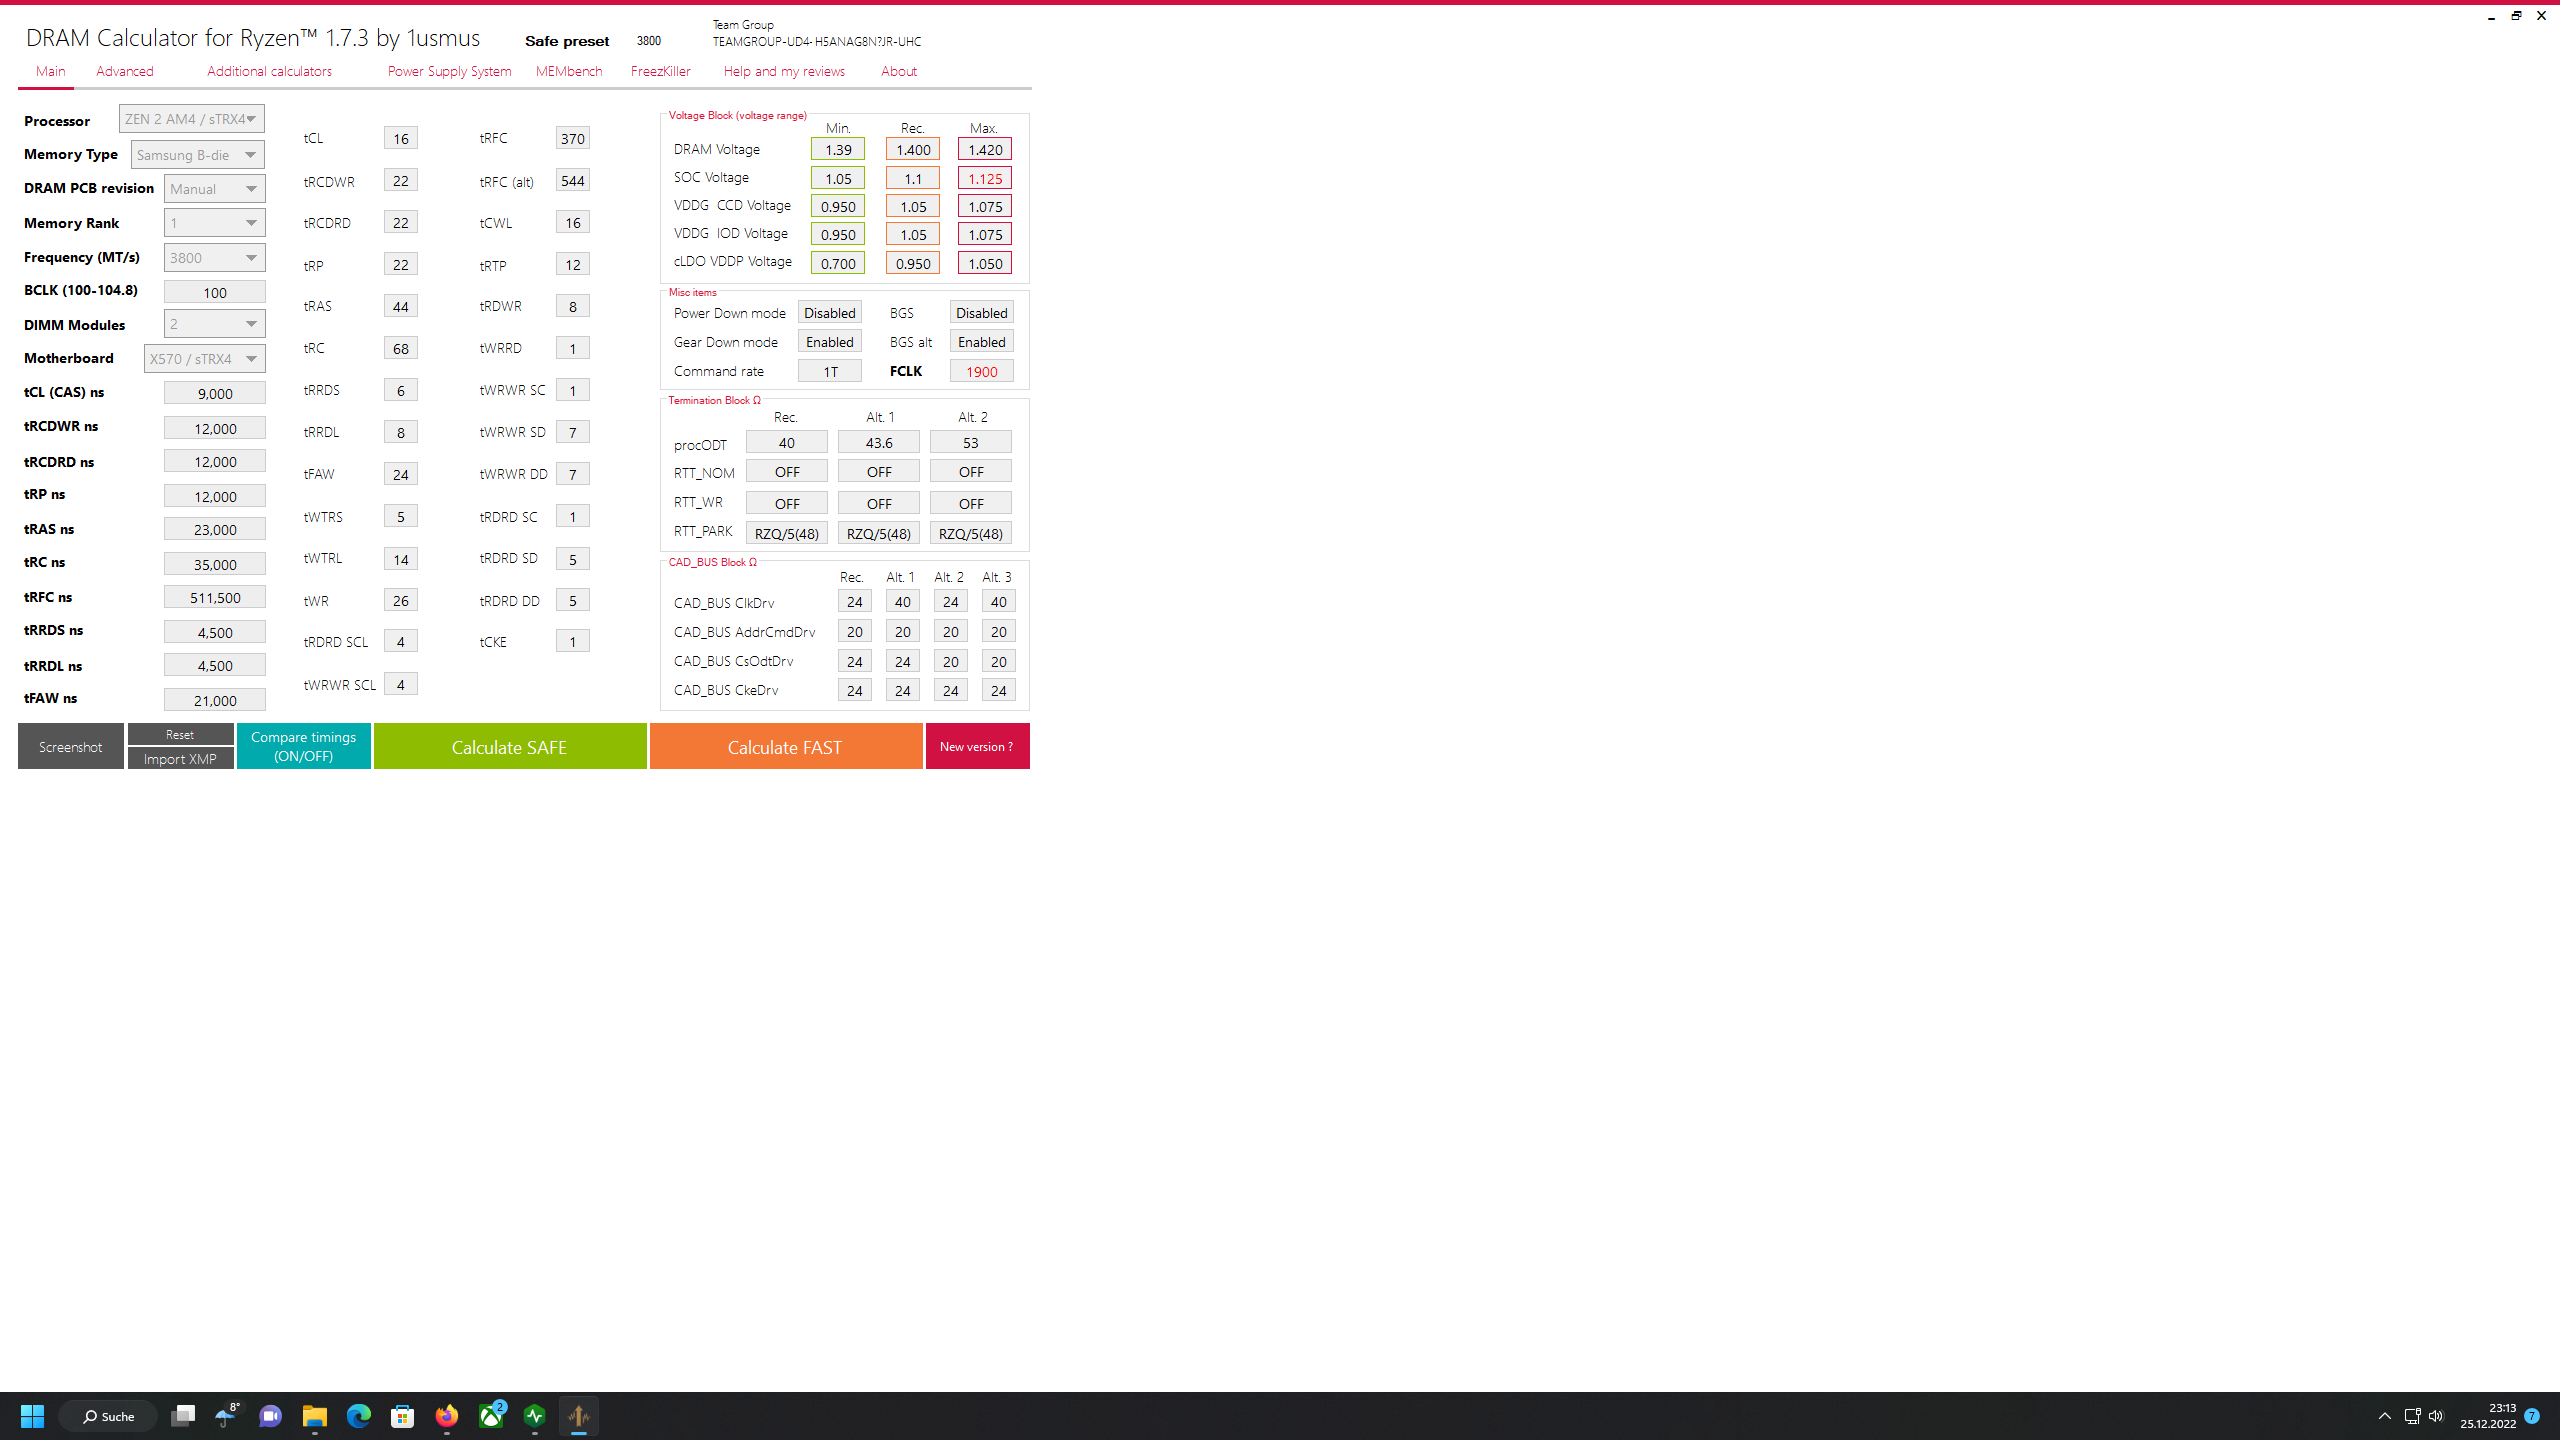
Task: Toggle Compare timings ON/OFF
Action: click(303, 746)
